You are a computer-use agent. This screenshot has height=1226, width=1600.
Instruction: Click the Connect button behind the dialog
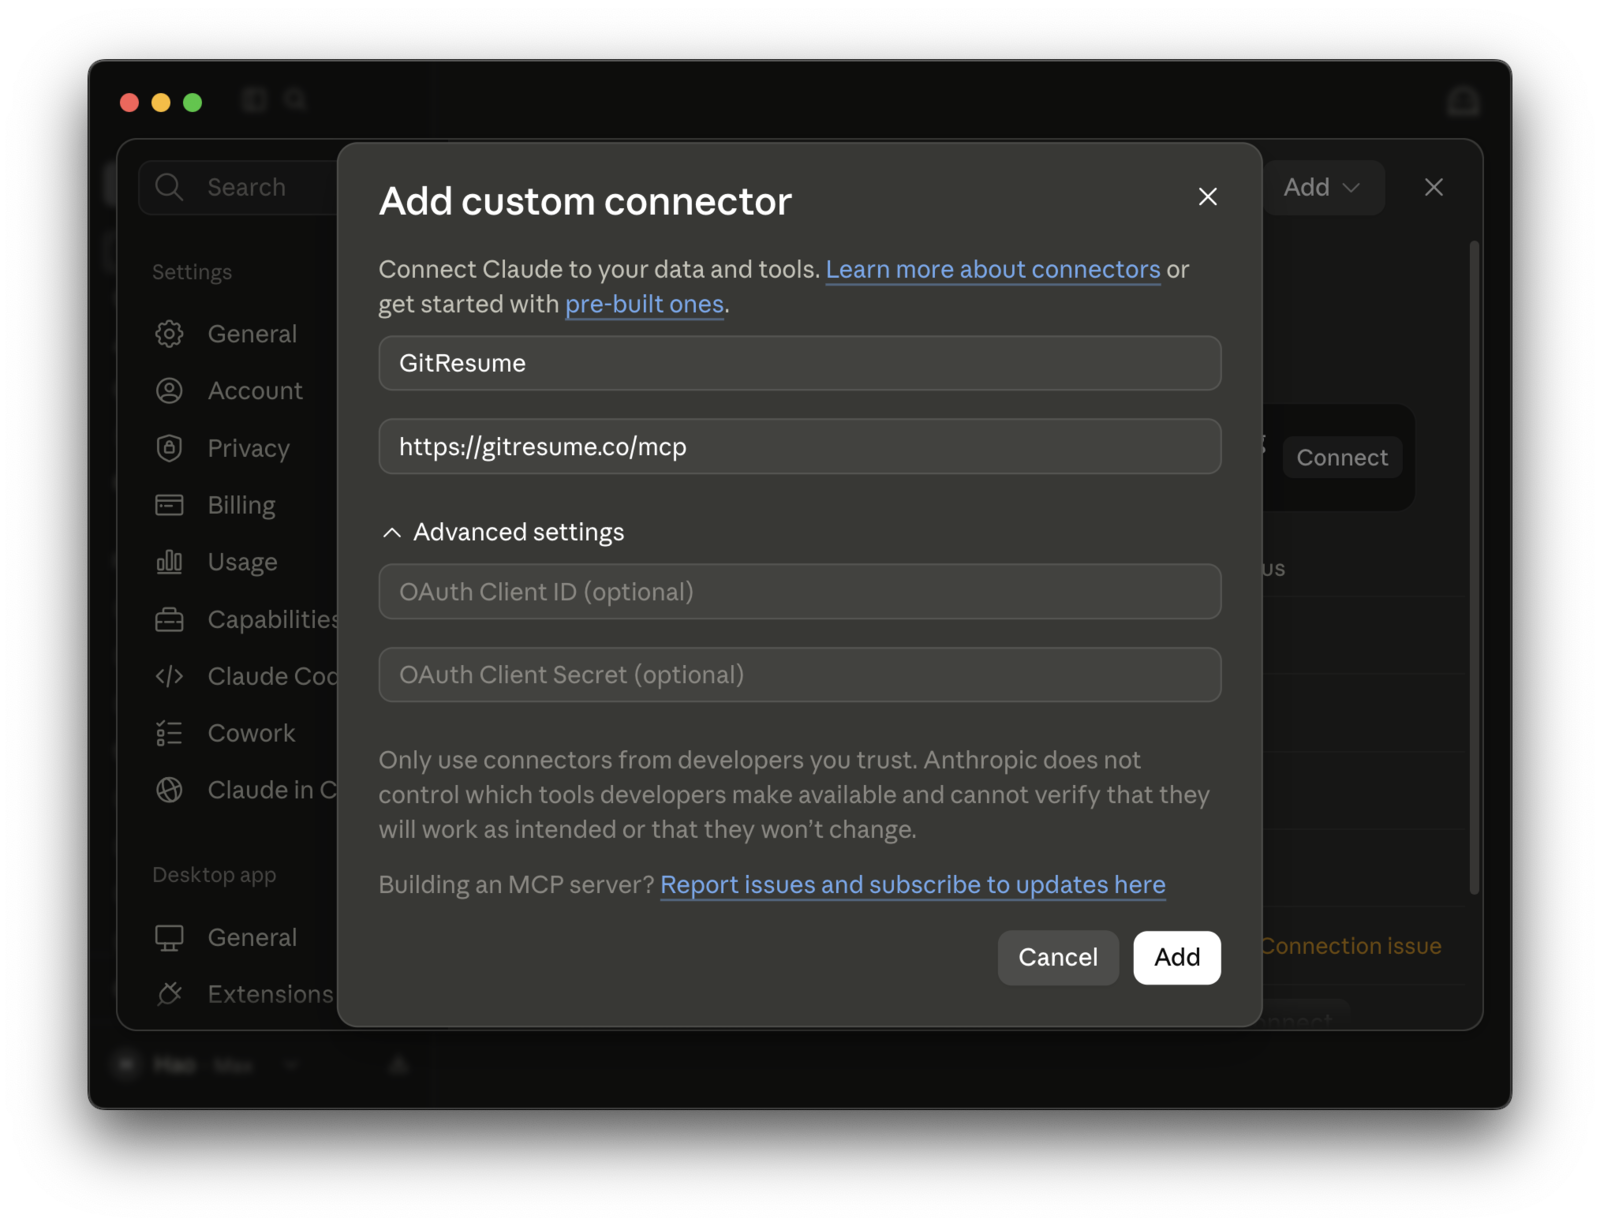click(x=1342, y=457)
